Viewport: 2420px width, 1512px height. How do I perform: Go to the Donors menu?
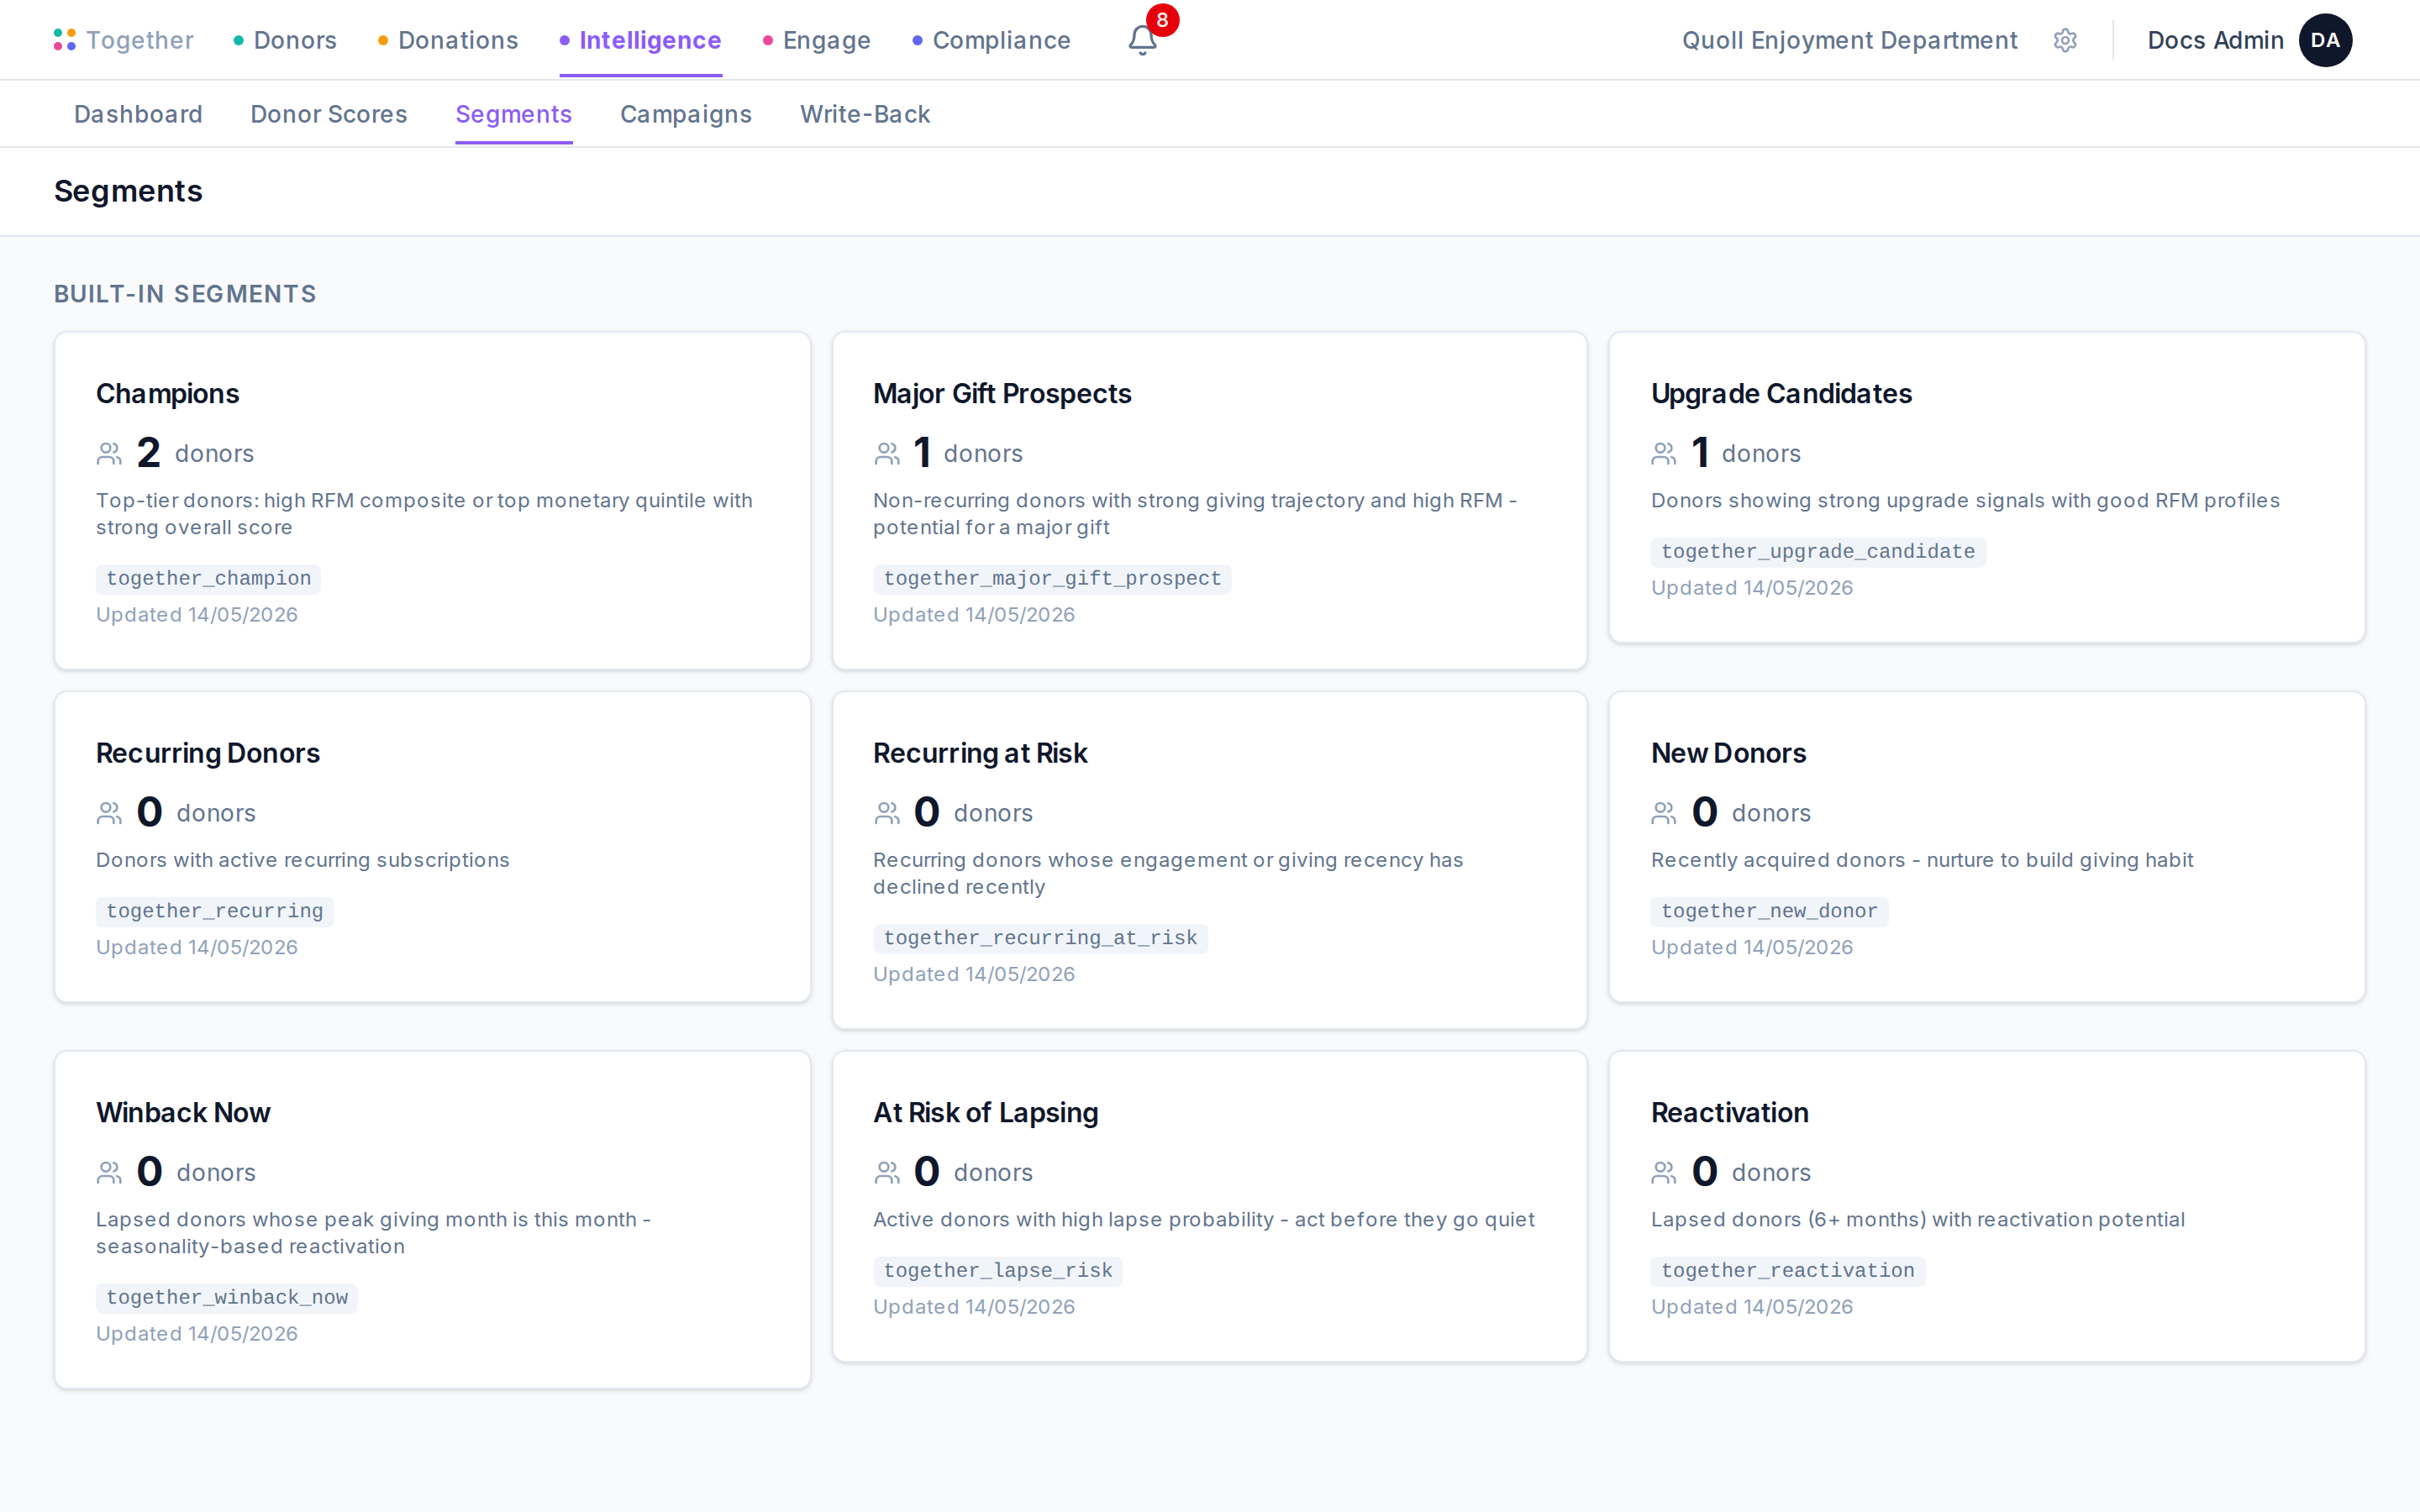[x=286, y=40]
